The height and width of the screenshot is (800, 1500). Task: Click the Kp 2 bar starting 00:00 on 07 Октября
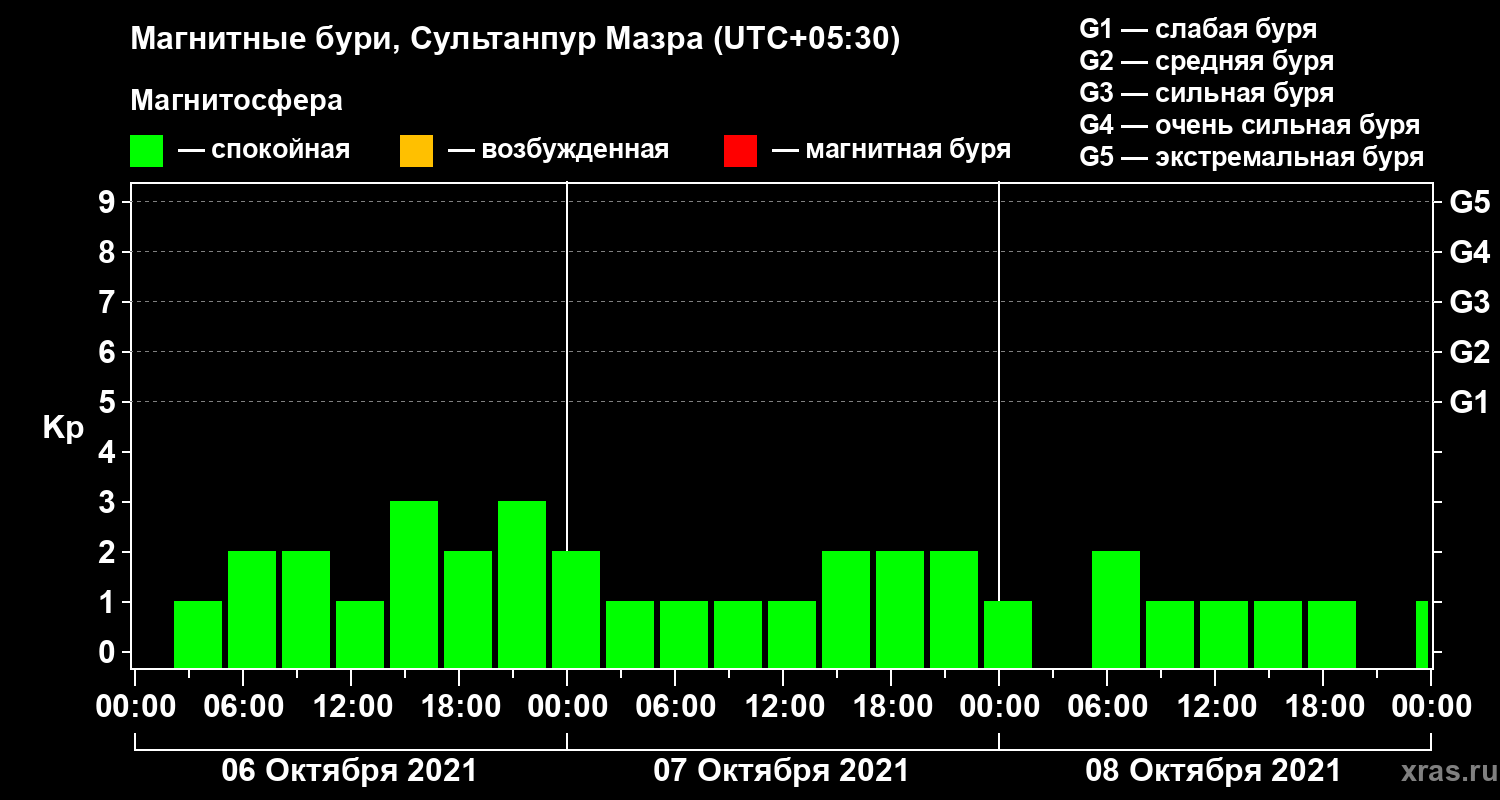point(576,609)
